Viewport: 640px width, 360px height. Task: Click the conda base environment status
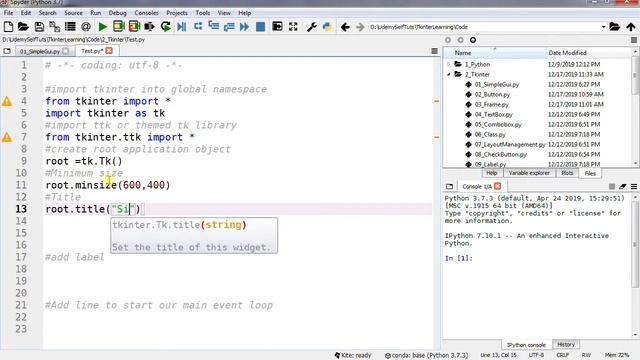tap(427, 356)
